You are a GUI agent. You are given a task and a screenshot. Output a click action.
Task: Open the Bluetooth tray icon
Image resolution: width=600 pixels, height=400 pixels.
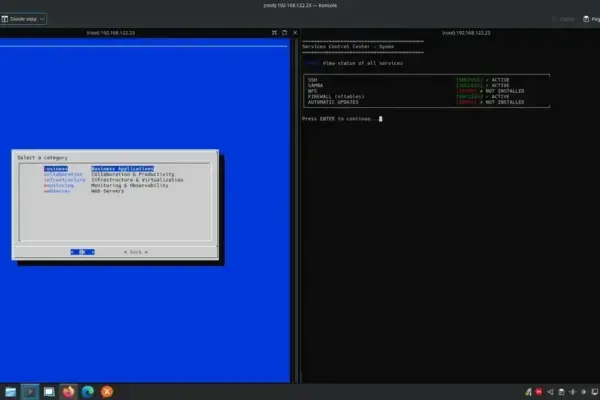point(572,392)
